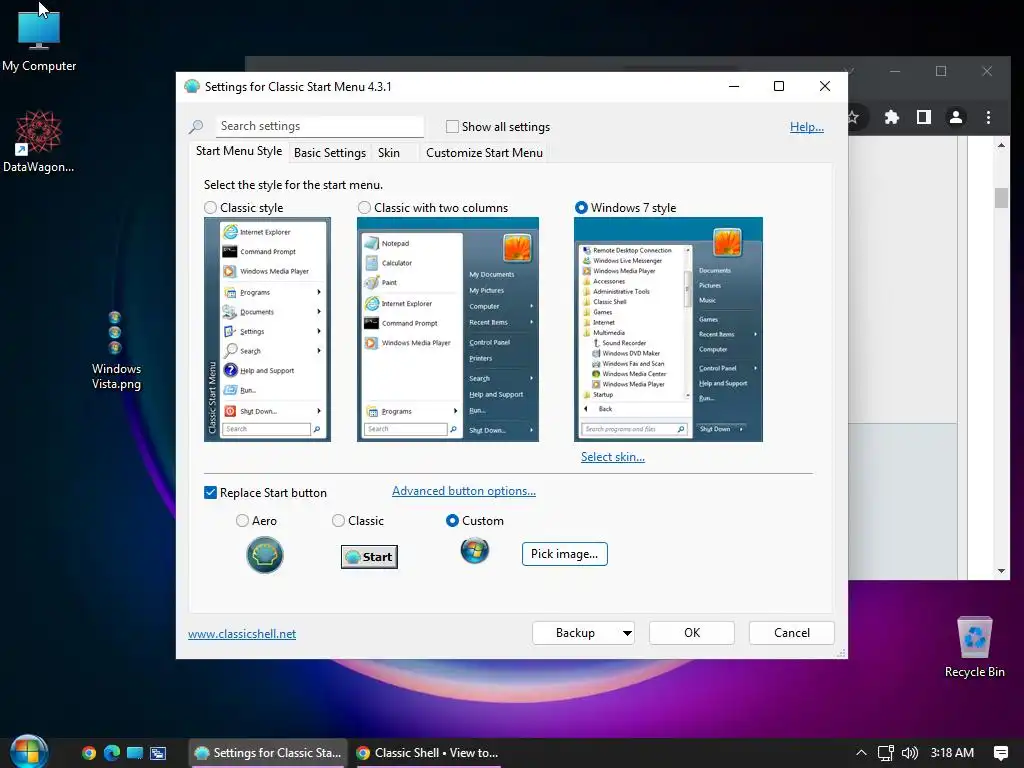Screen dimensions: 1024x768
Task: Click the Cancel button
Action: click(792, 633)
